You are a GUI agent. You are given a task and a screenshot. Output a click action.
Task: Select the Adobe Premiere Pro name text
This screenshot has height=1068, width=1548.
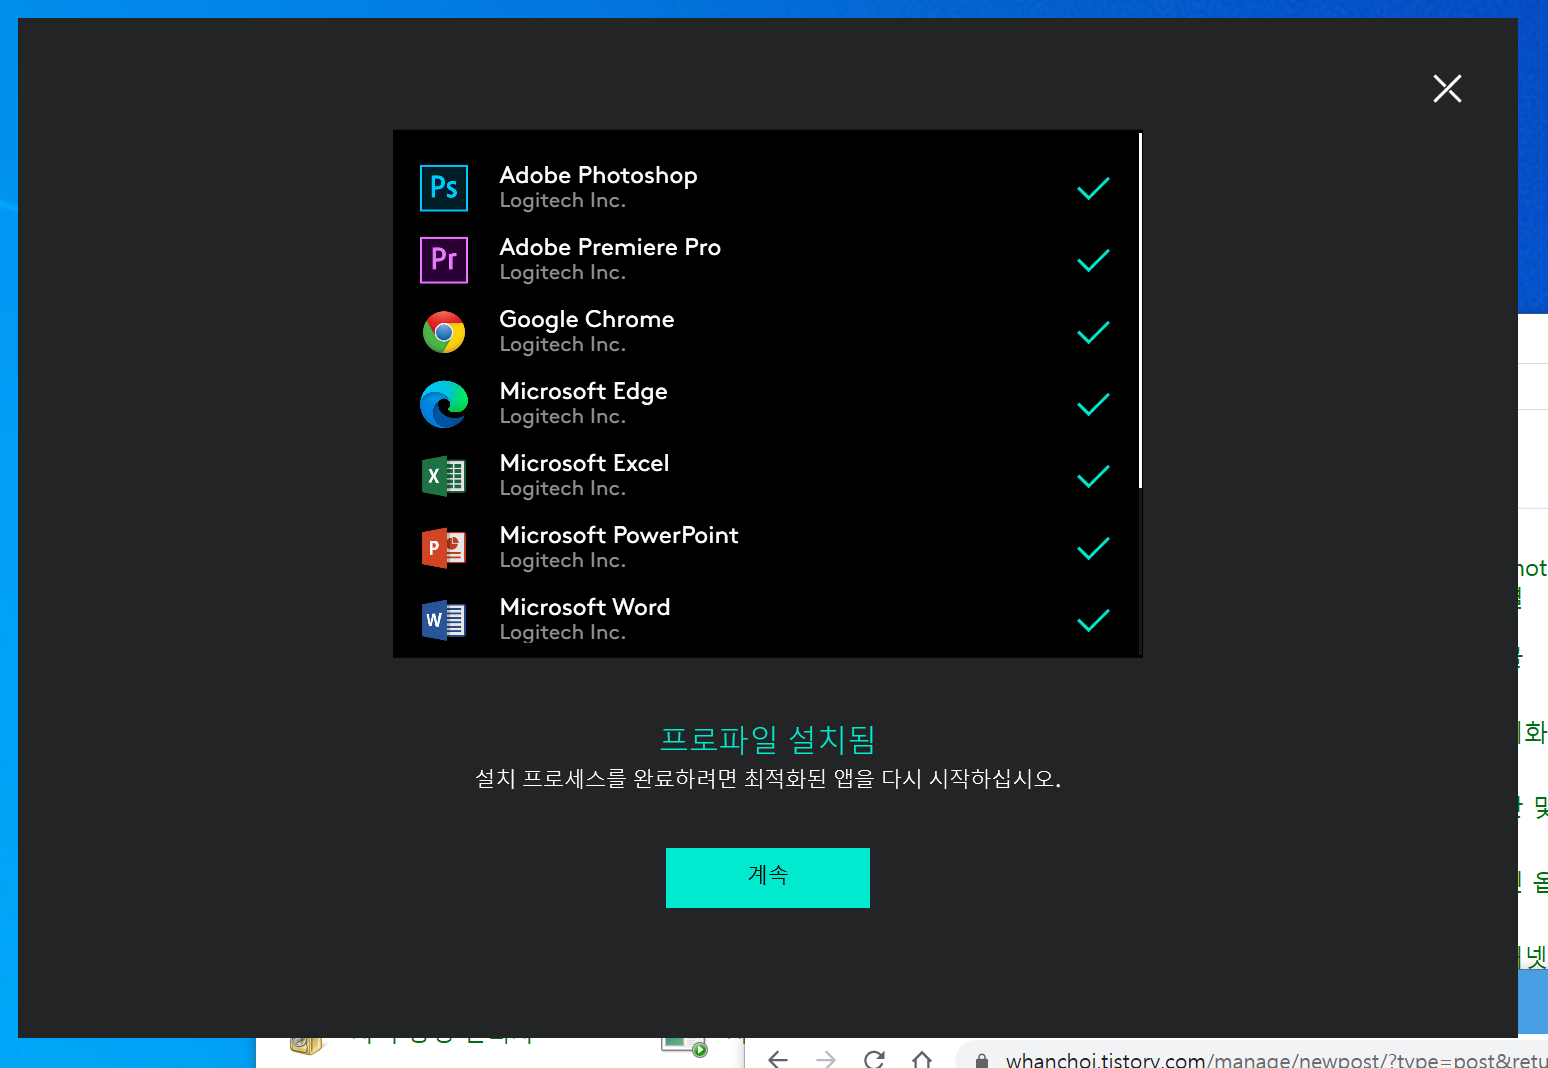point(610,247)
